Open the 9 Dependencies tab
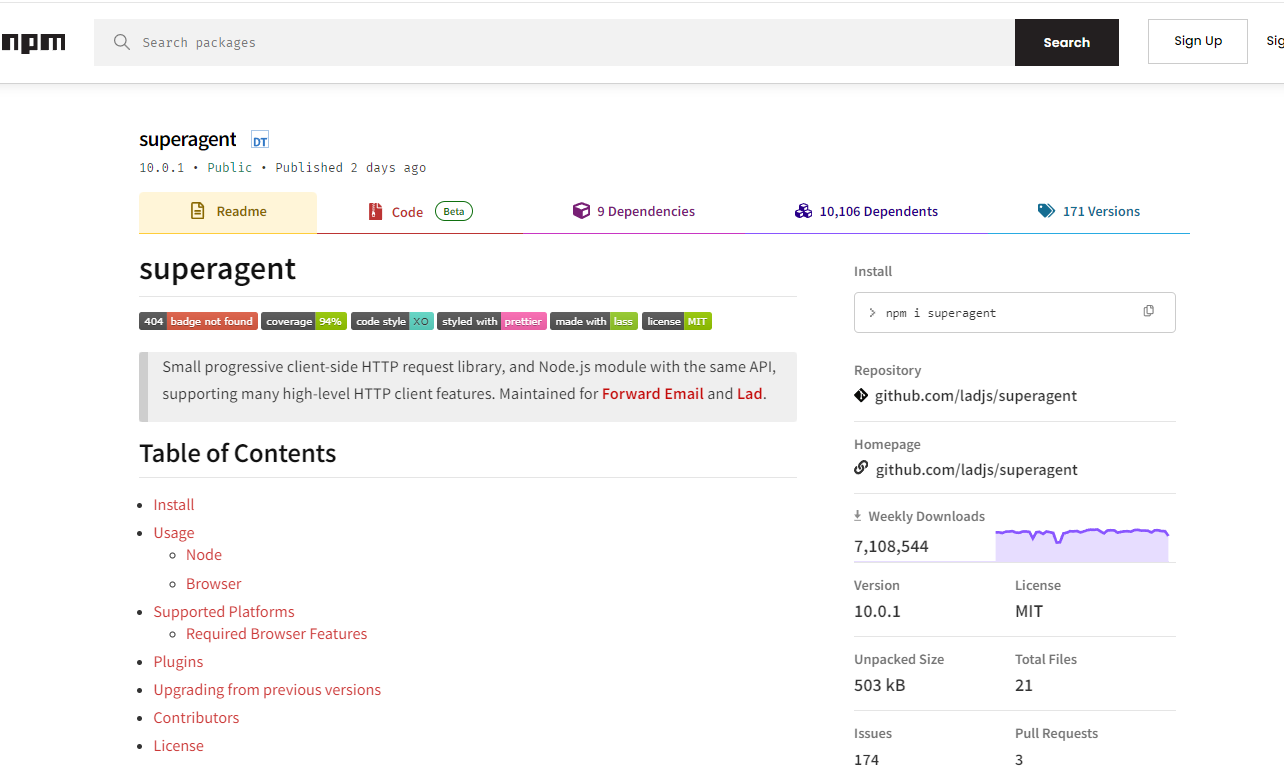Screen dimensions: 1284x773 634,212
